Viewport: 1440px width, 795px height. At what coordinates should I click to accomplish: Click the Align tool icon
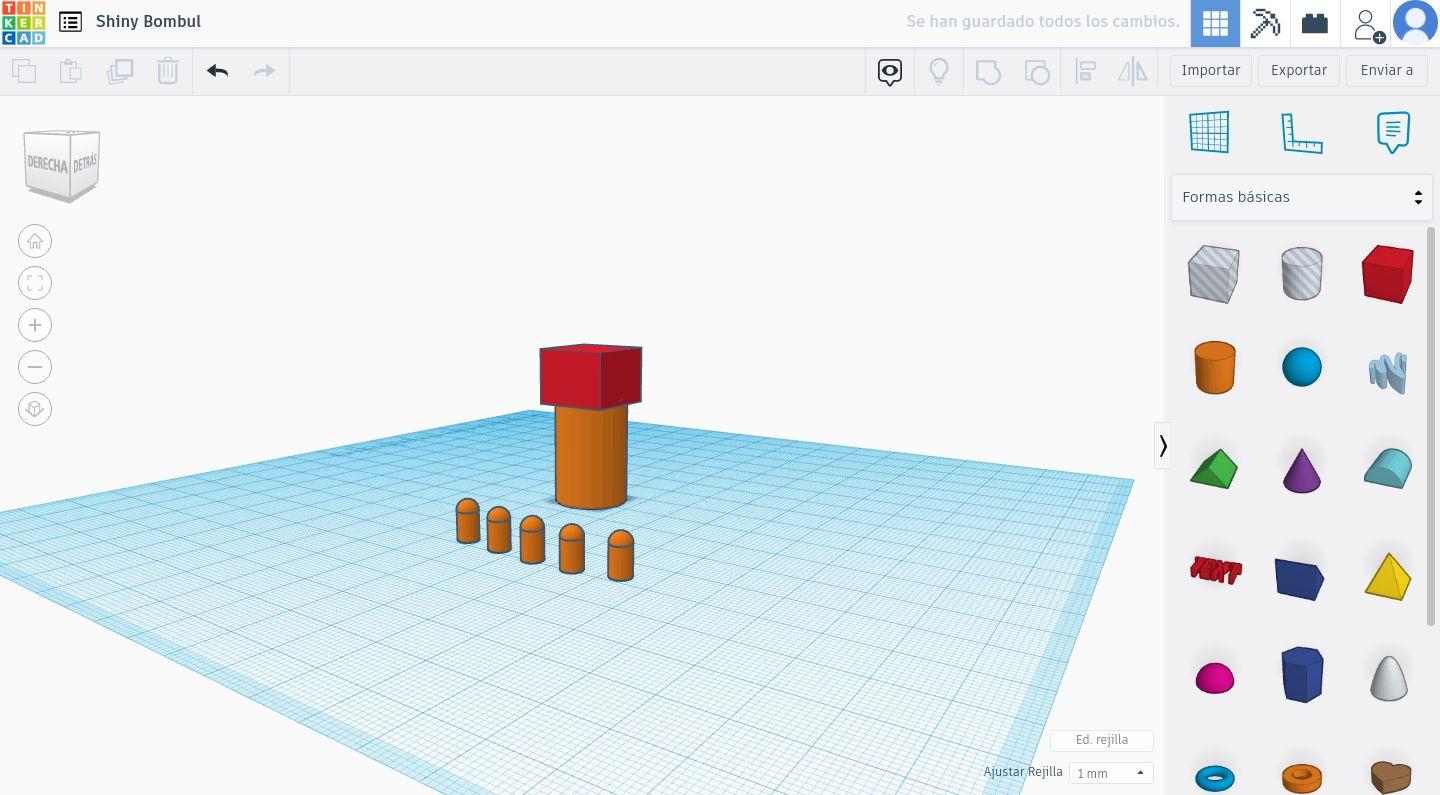coord(1086,71)
